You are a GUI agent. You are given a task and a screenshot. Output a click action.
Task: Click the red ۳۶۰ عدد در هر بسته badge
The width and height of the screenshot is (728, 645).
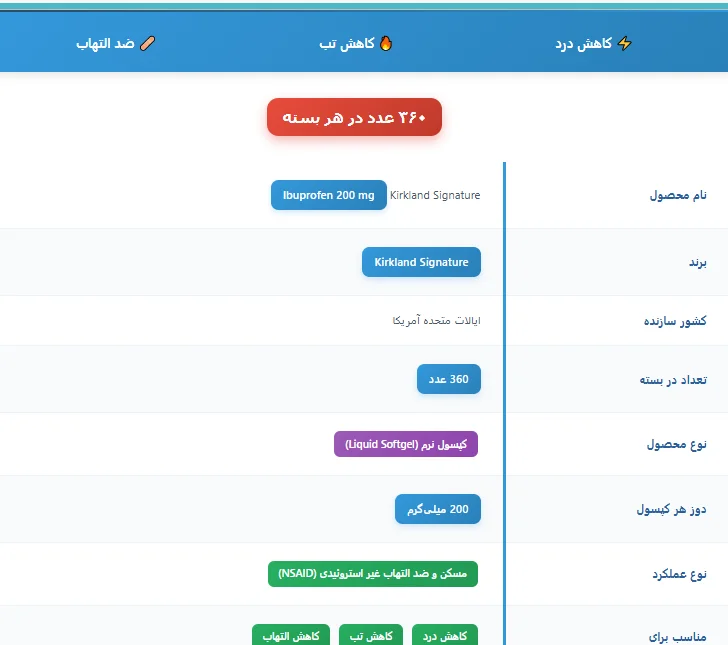point(354,117)
